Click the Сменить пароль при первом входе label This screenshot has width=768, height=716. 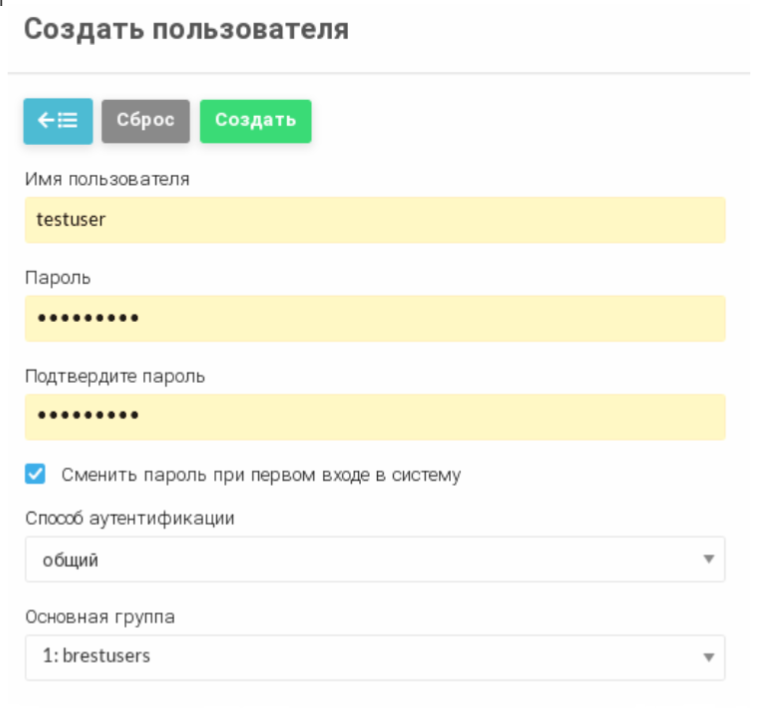(x=260, y=475)
